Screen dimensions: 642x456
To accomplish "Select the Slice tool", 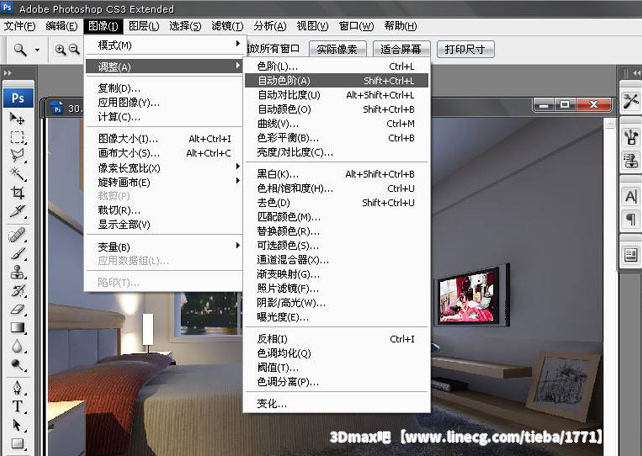I will pos(17,211).
